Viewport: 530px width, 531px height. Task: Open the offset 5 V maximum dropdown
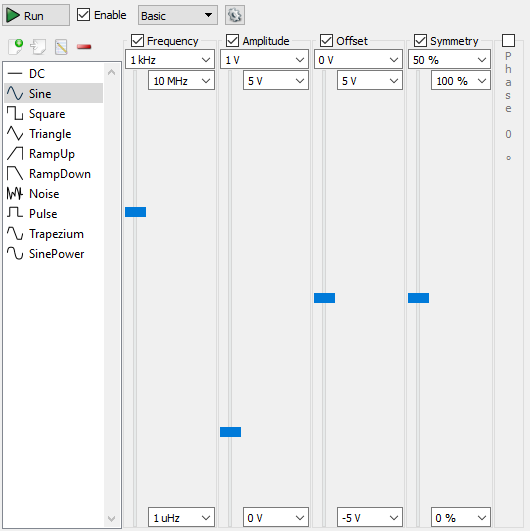click(370, 81)
